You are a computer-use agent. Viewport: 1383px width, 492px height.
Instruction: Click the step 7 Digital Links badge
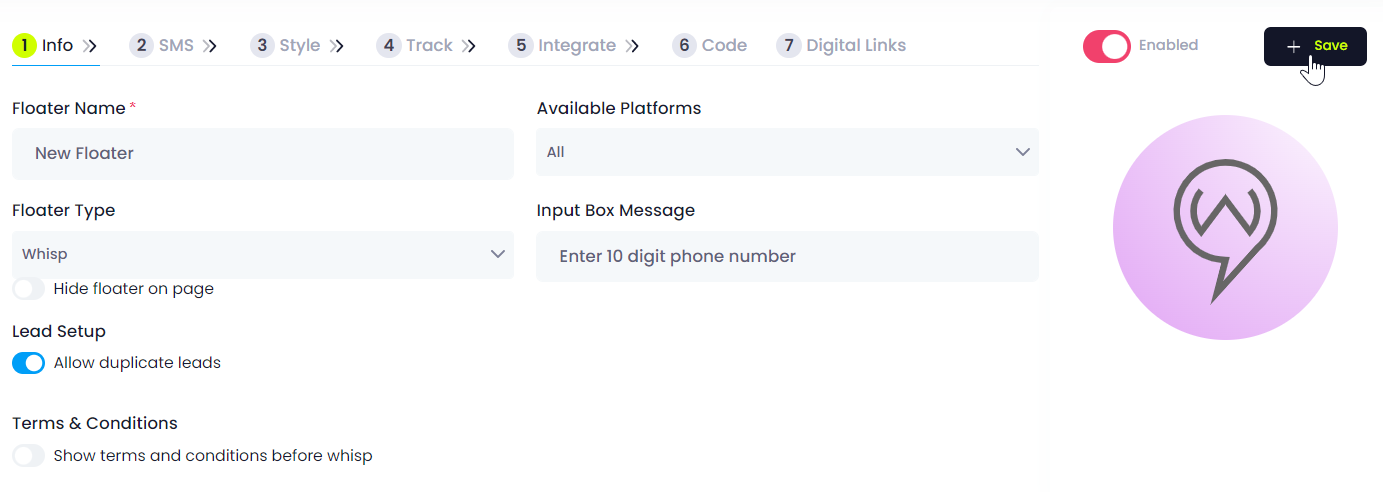click(x=789, y=45)
